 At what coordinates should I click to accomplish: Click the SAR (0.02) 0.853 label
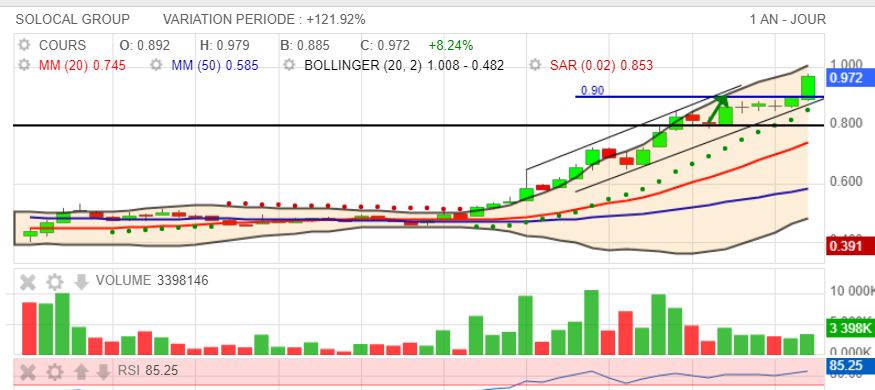601,65
